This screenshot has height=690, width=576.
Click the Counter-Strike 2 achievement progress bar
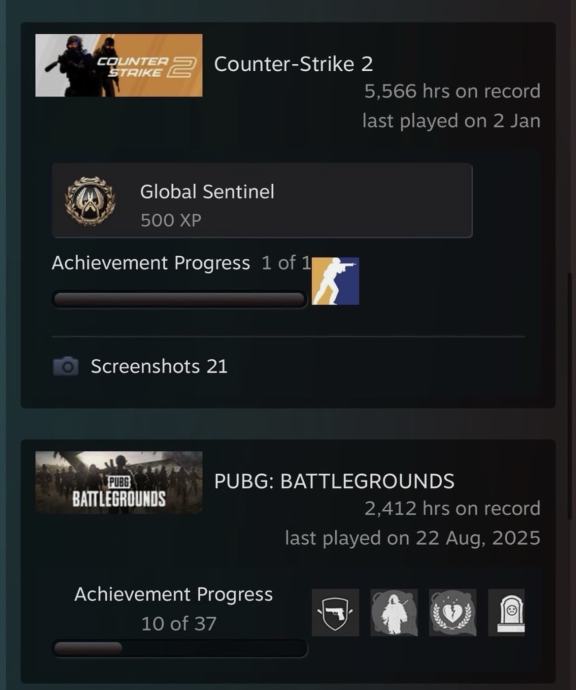(x=179, y=299)
